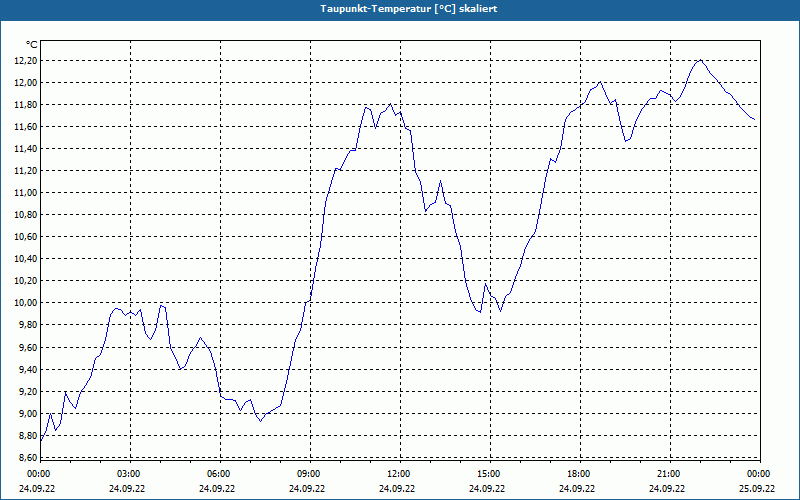
Task: Click the '10,60' y-axis value
Action: [26, 237]
